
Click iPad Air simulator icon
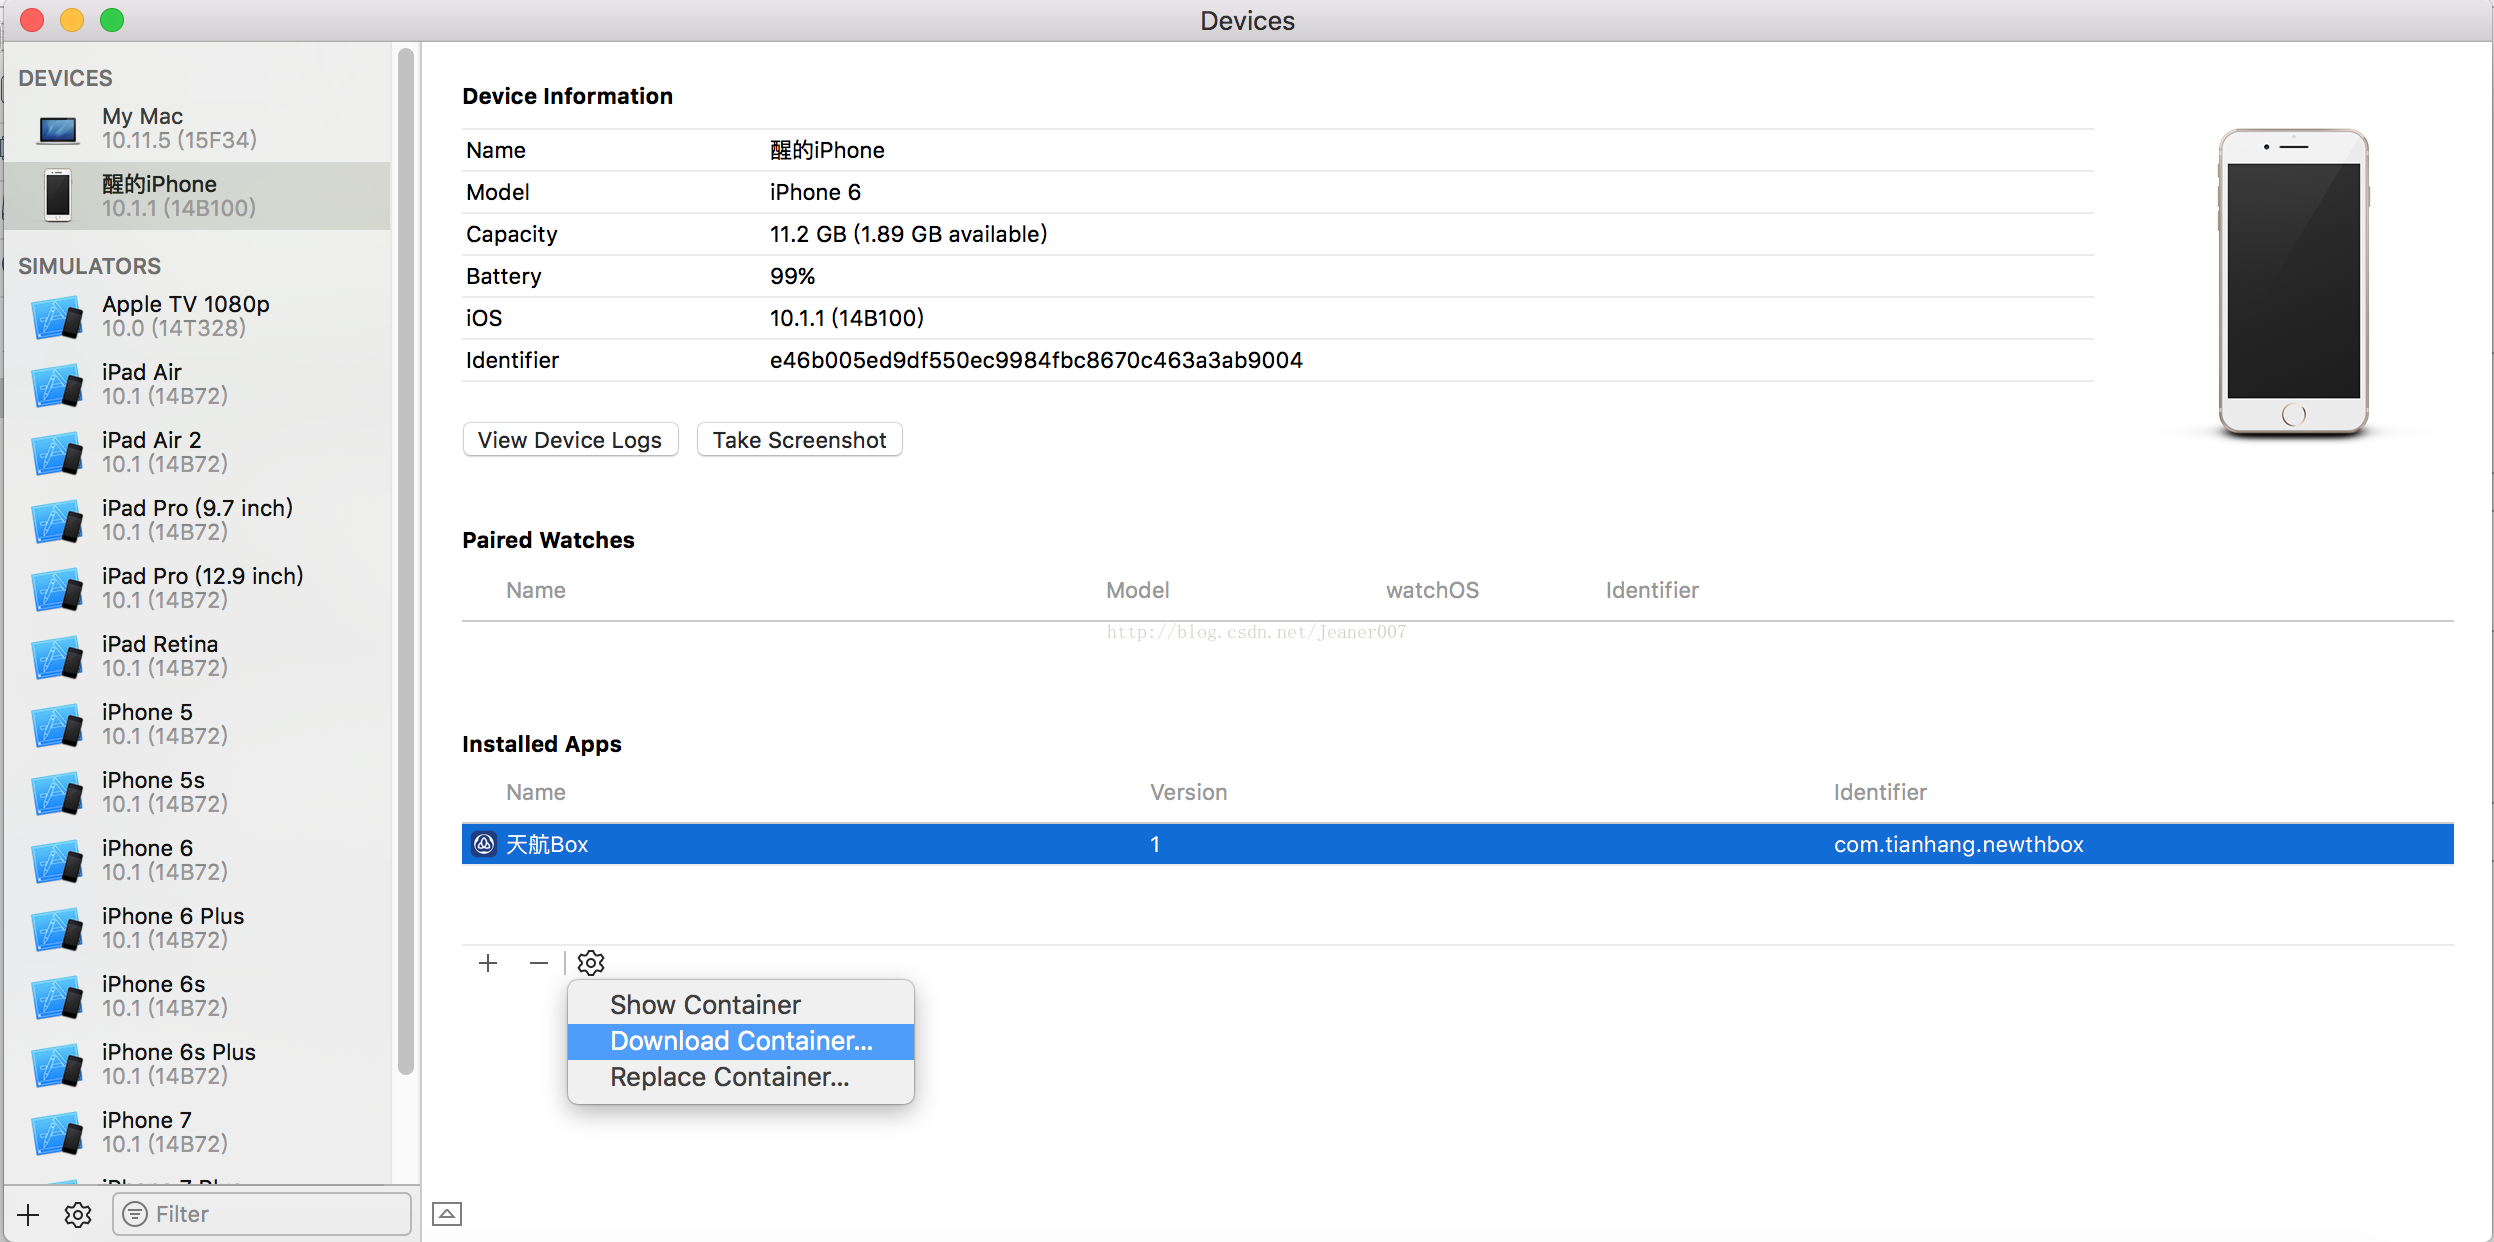click(x=57, y=385)
